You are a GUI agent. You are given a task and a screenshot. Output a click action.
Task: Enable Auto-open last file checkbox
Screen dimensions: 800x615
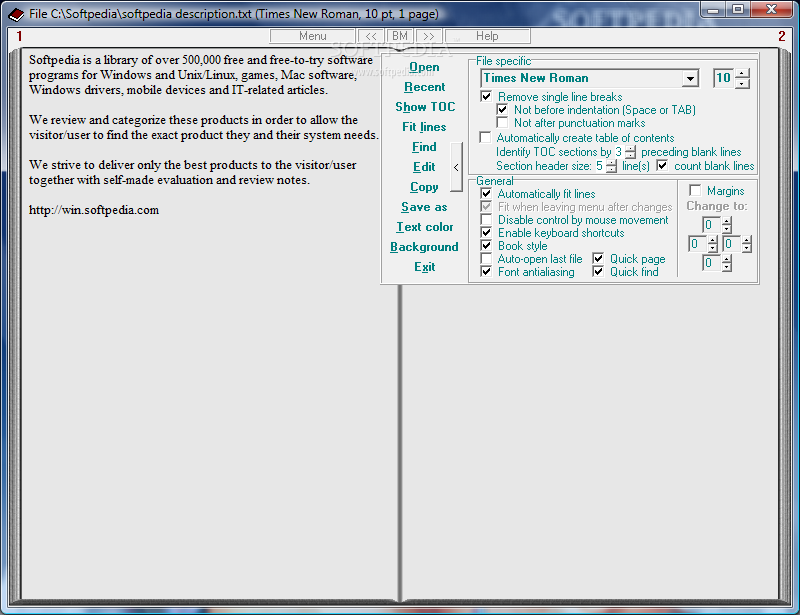[486, 259]
